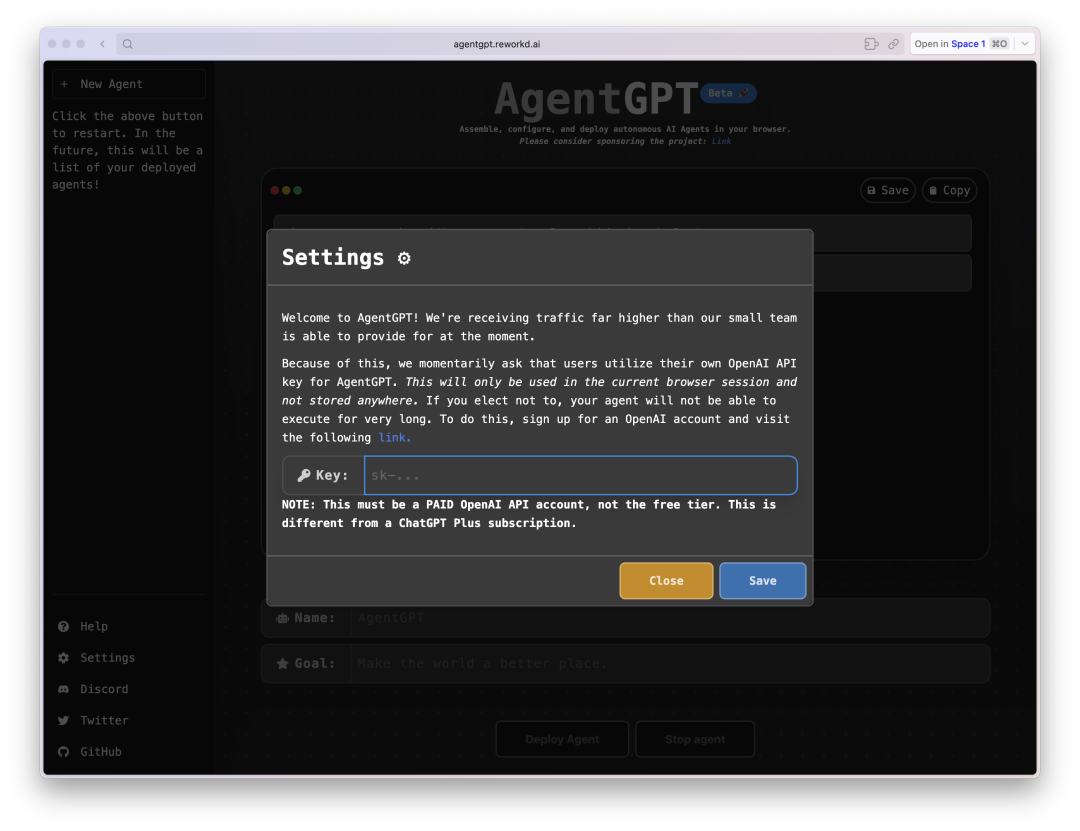
Task: Focus the OpenAI API key input field
Action: pos(580,476)
